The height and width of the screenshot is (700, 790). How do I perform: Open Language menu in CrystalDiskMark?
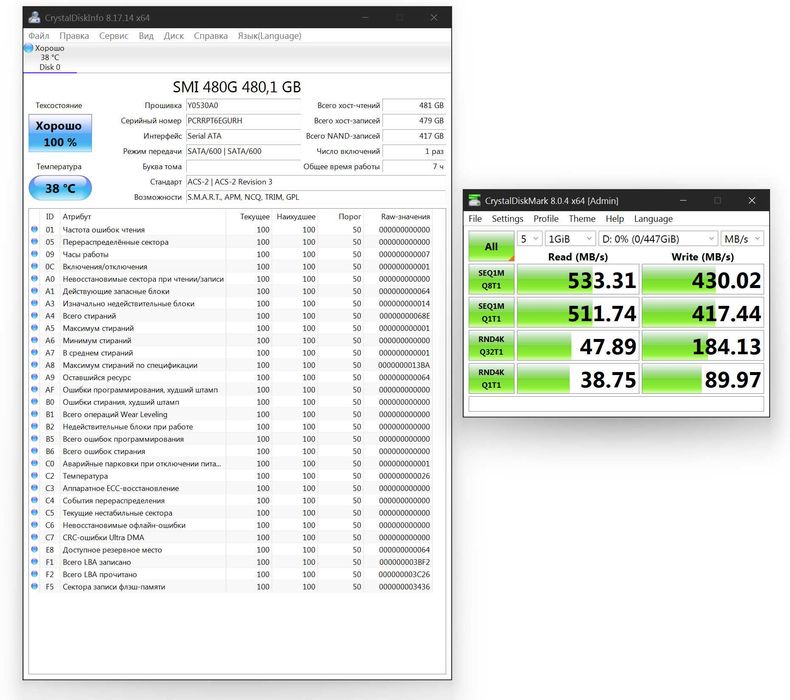pyautogui.click(x=653, y=219)
